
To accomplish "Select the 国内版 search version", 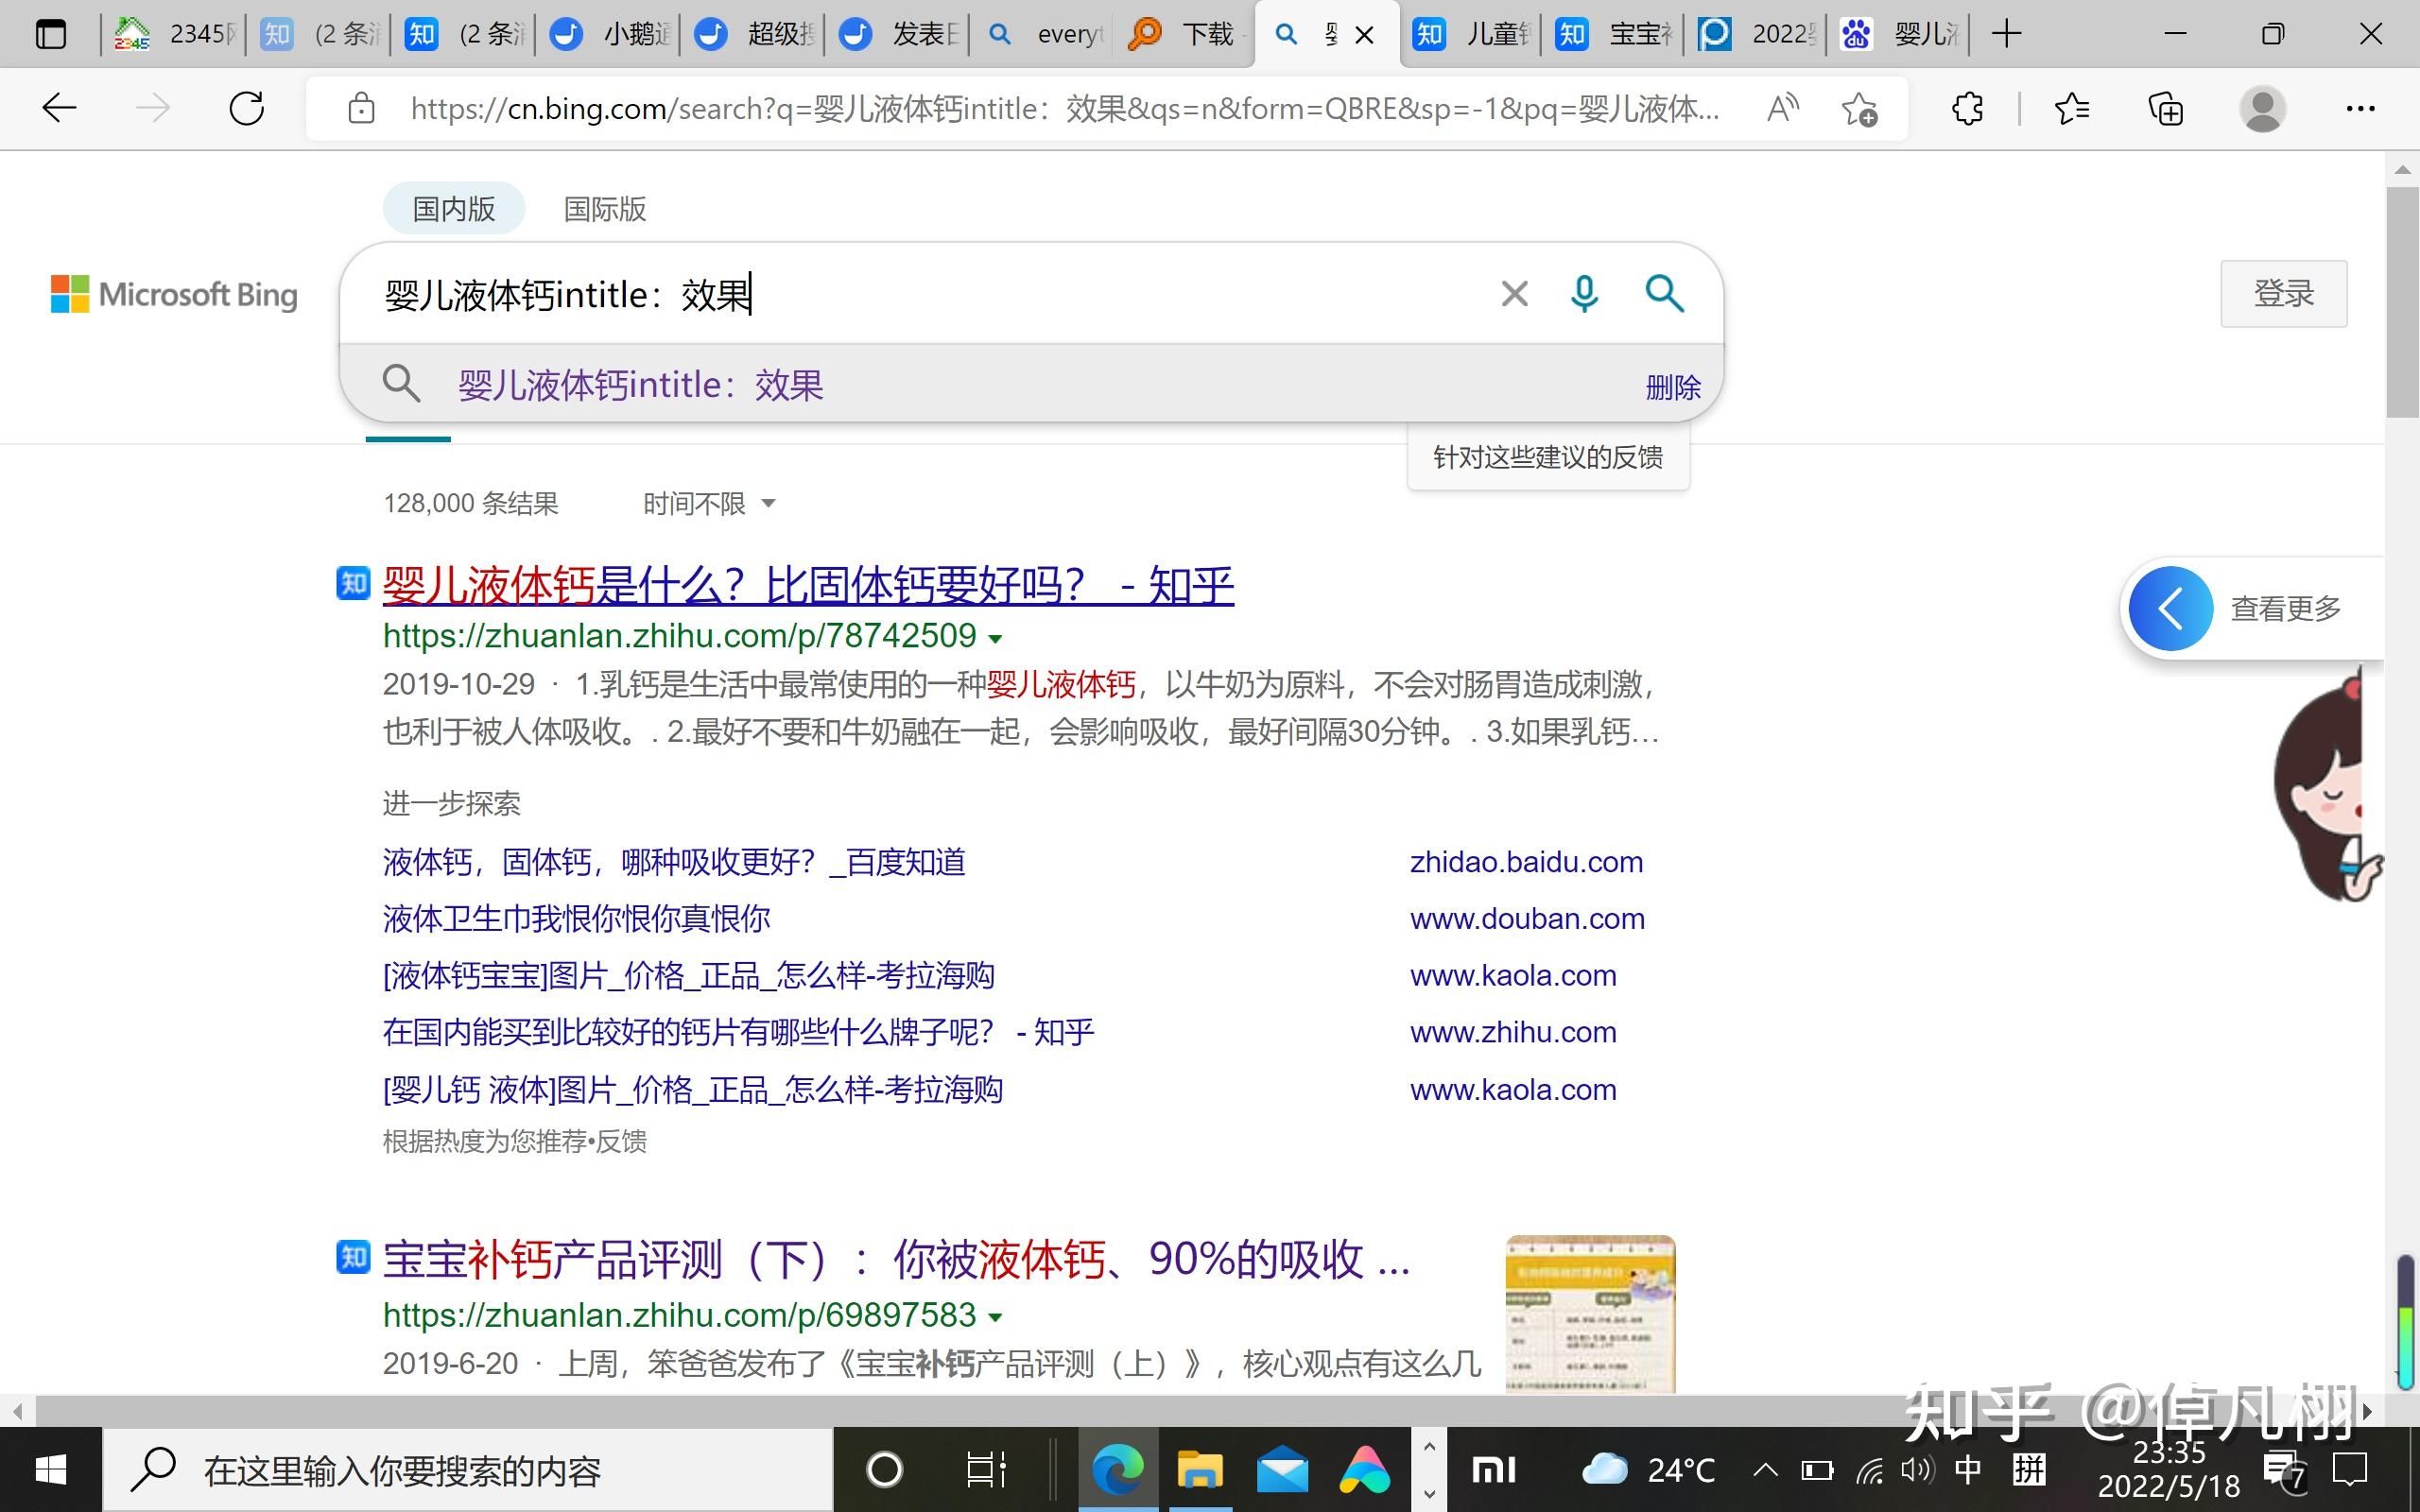I will [454, 208].
